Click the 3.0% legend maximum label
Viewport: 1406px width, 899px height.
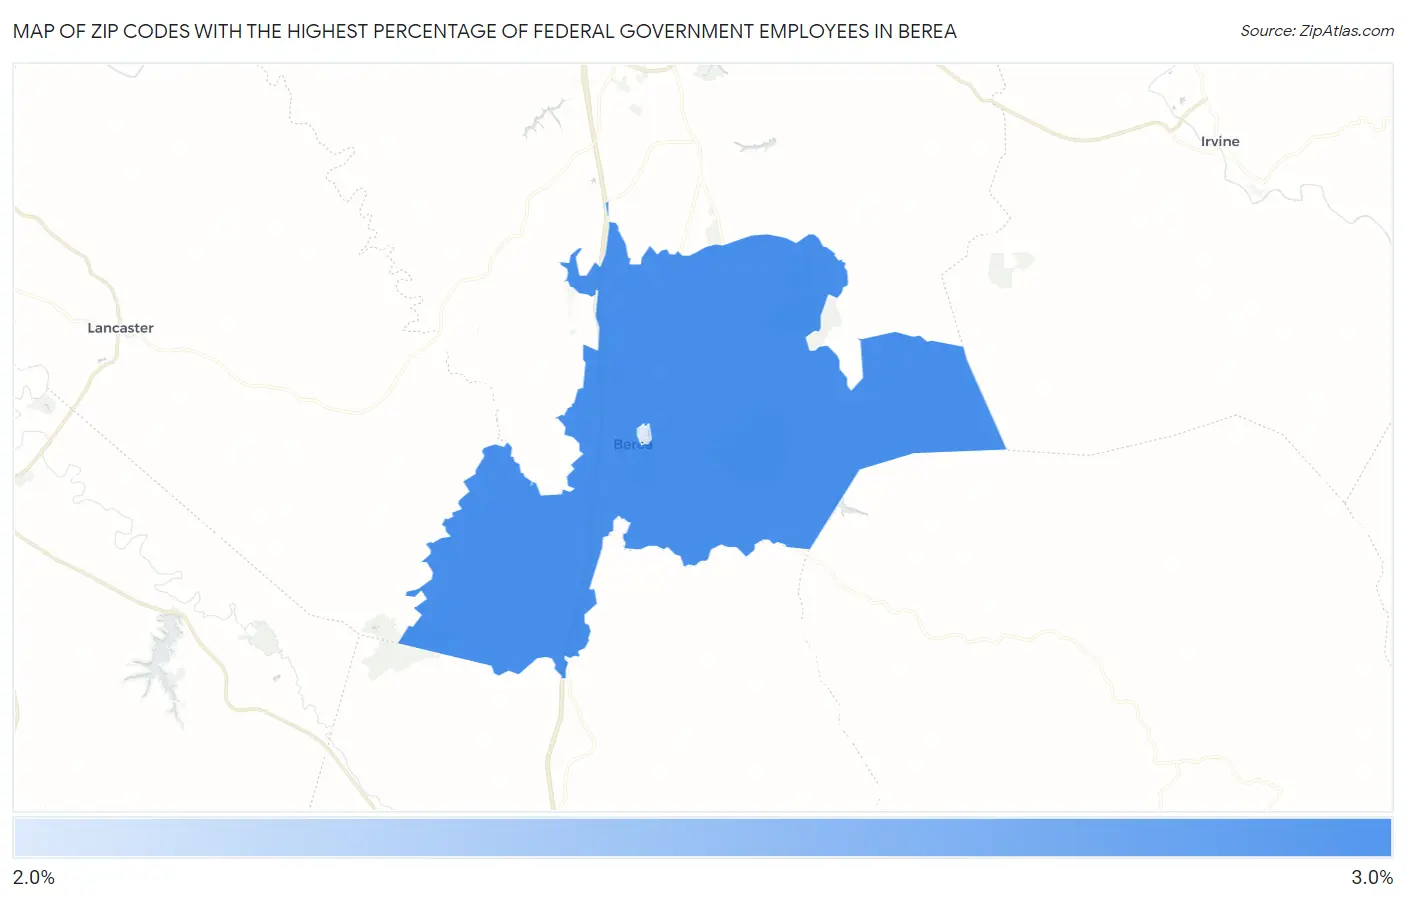click(1372, 877)
